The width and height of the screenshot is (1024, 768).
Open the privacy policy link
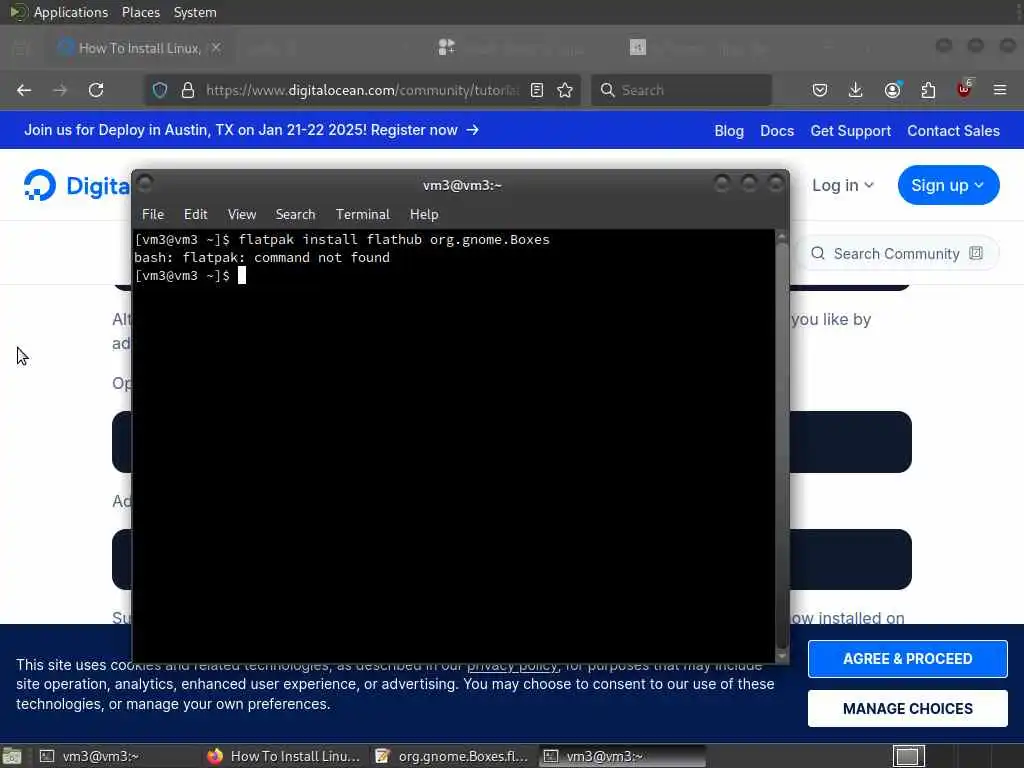[x=512, y=666]
